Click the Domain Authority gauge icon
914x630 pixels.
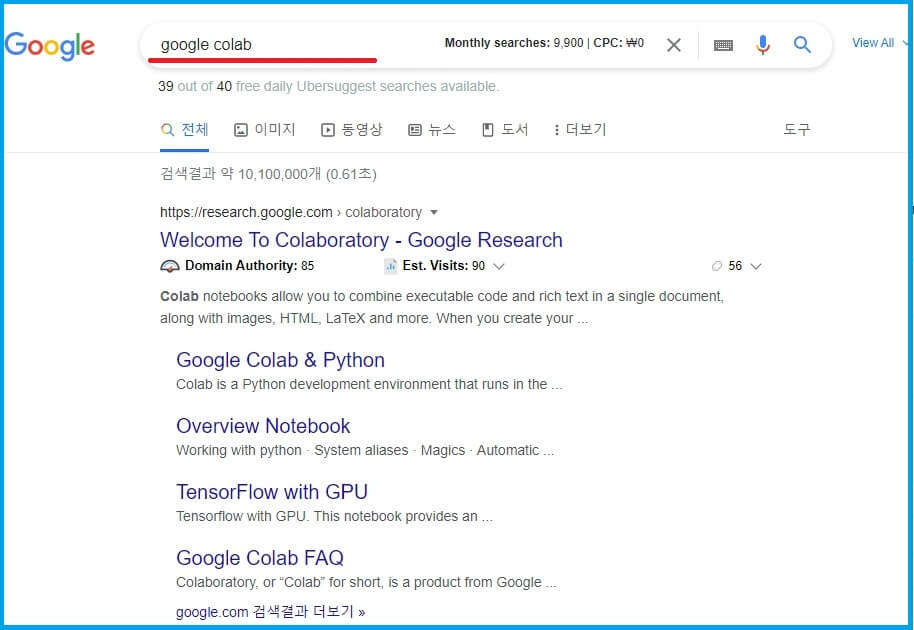pos(170,266)
